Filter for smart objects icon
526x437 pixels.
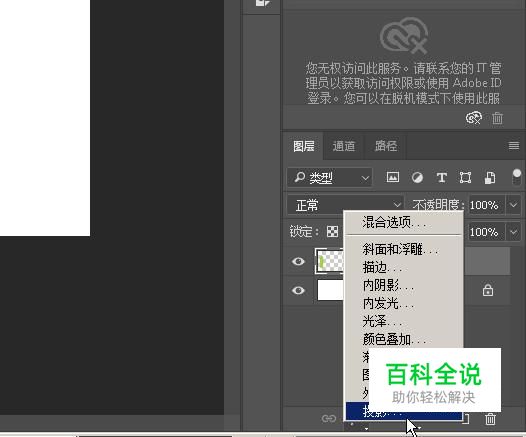(x=490, y=177)
